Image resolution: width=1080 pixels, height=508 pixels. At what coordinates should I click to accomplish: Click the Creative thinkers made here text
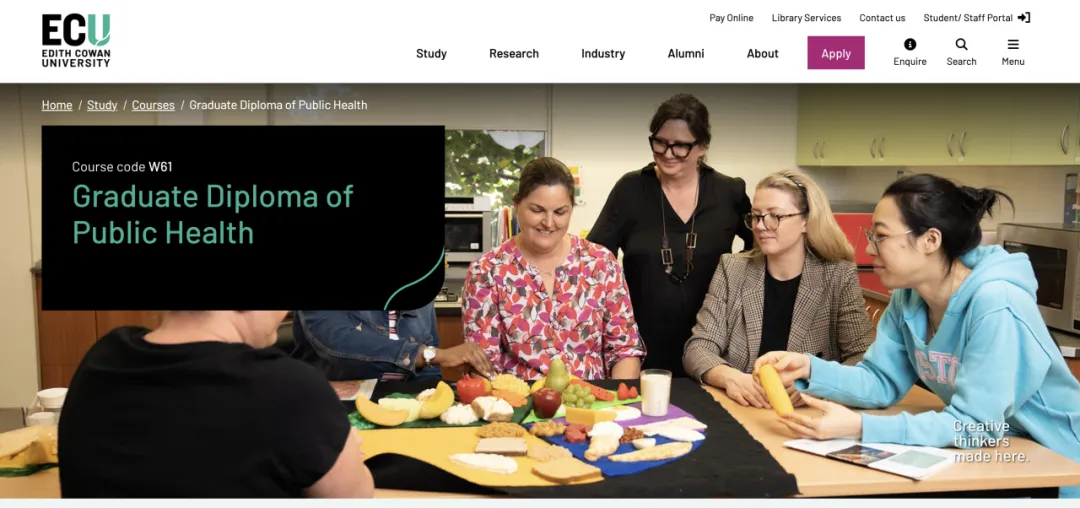pyautogui.click(x=991, y=441)
